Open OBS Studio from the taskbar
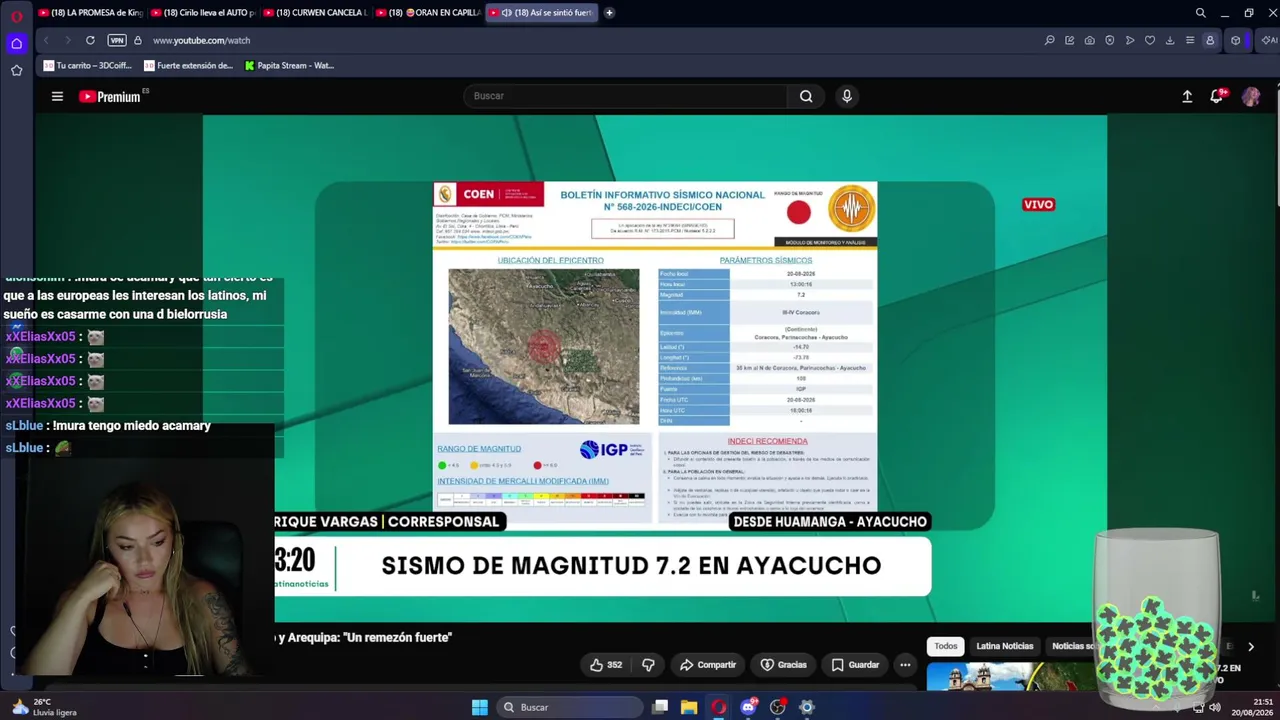Screen dimensions: 1280x720 (778, 707)
